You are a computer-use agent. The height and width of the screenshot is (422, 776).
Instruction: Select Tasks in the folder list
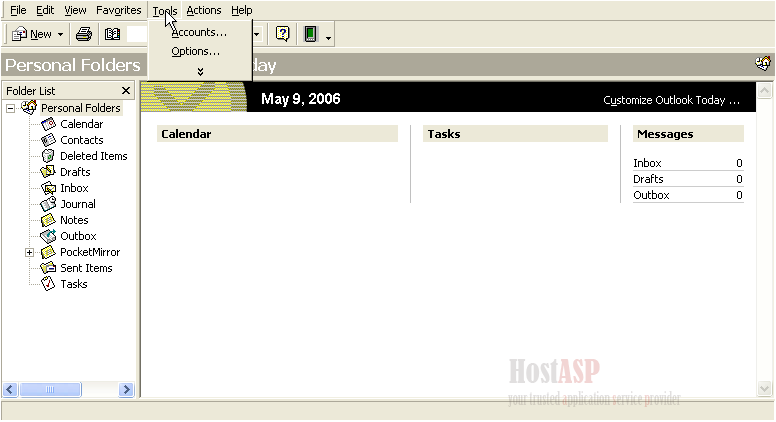coord(74,284)
